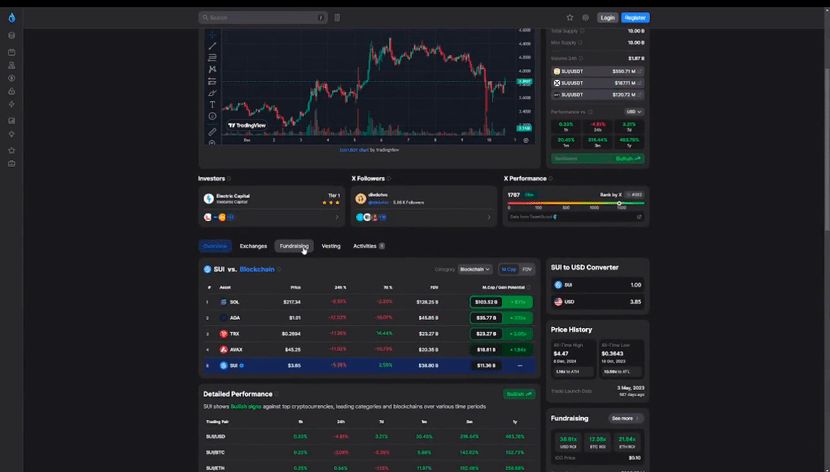Select the text T tool in the chart

212,105
